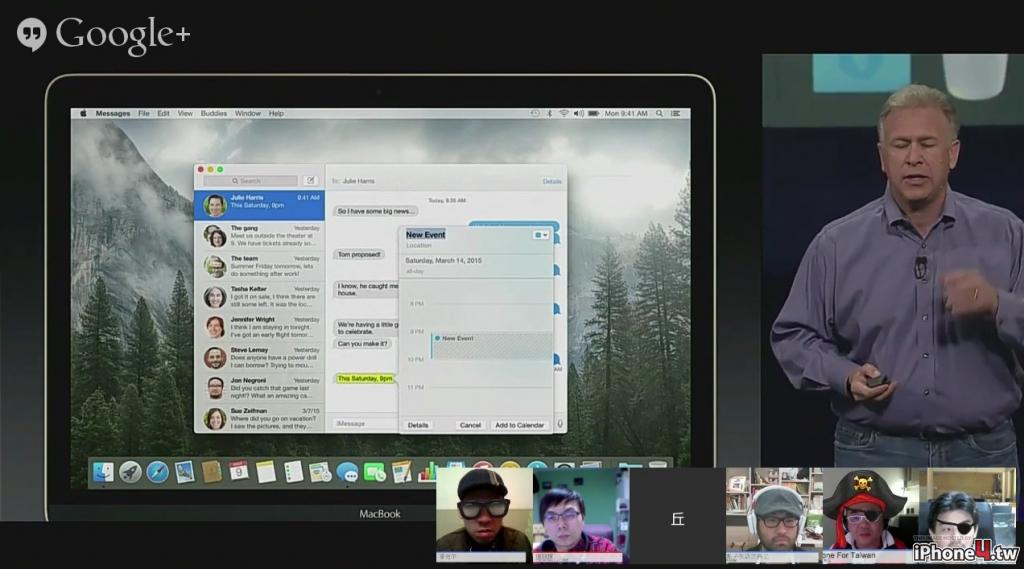Click the Location field in event popover
1024x569 pixels.
(419, 246)
